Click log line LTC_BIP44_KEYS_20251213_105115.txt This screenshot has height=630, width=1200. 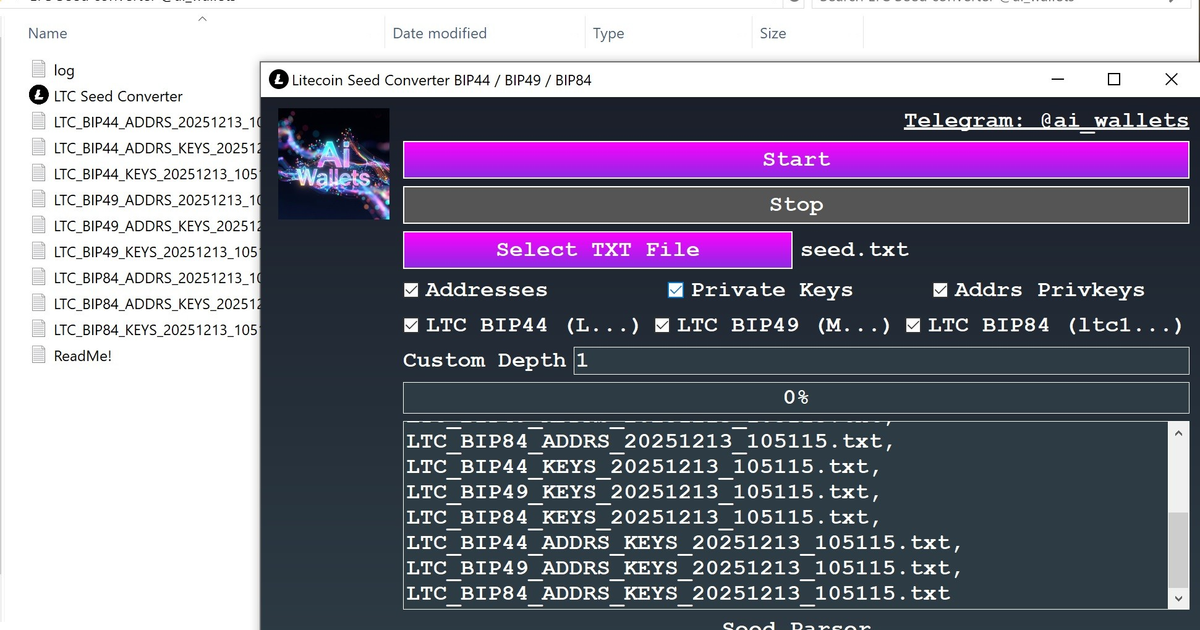tap(644, 466)
